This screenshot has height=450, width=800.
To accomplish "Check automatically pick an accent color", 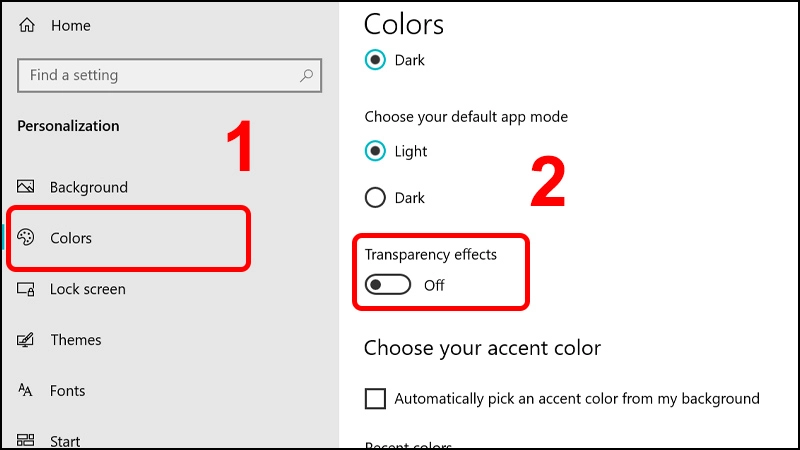I will (375, 398).
